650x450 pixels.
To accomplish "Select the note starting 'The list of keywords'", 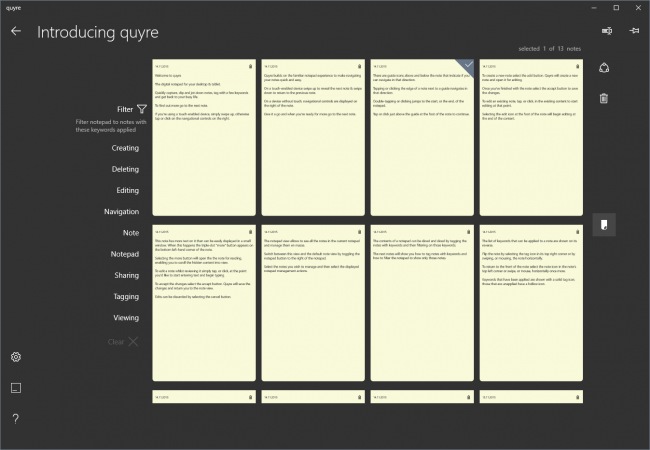I will [x=531, y=303].
